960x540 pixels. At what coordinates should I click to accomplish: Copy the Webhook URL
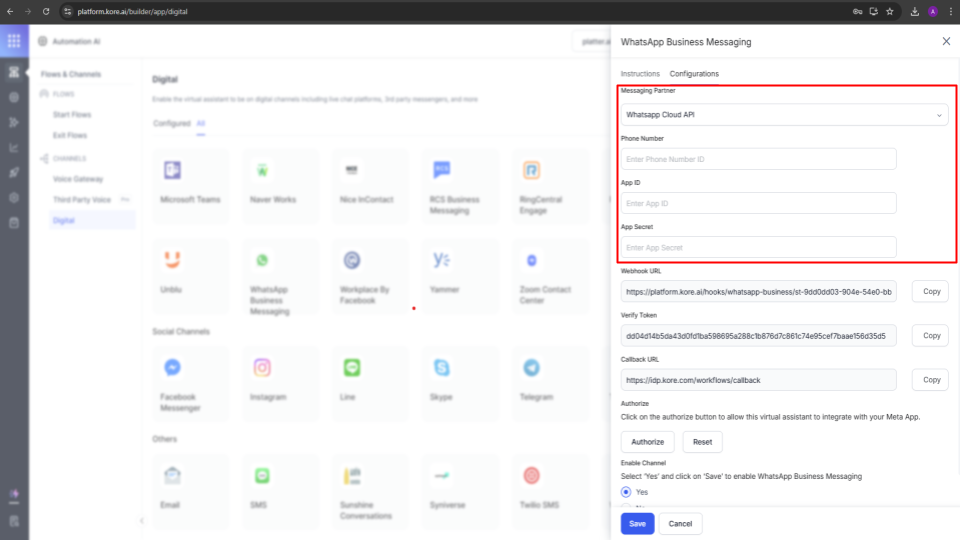(x=931, y=291)
